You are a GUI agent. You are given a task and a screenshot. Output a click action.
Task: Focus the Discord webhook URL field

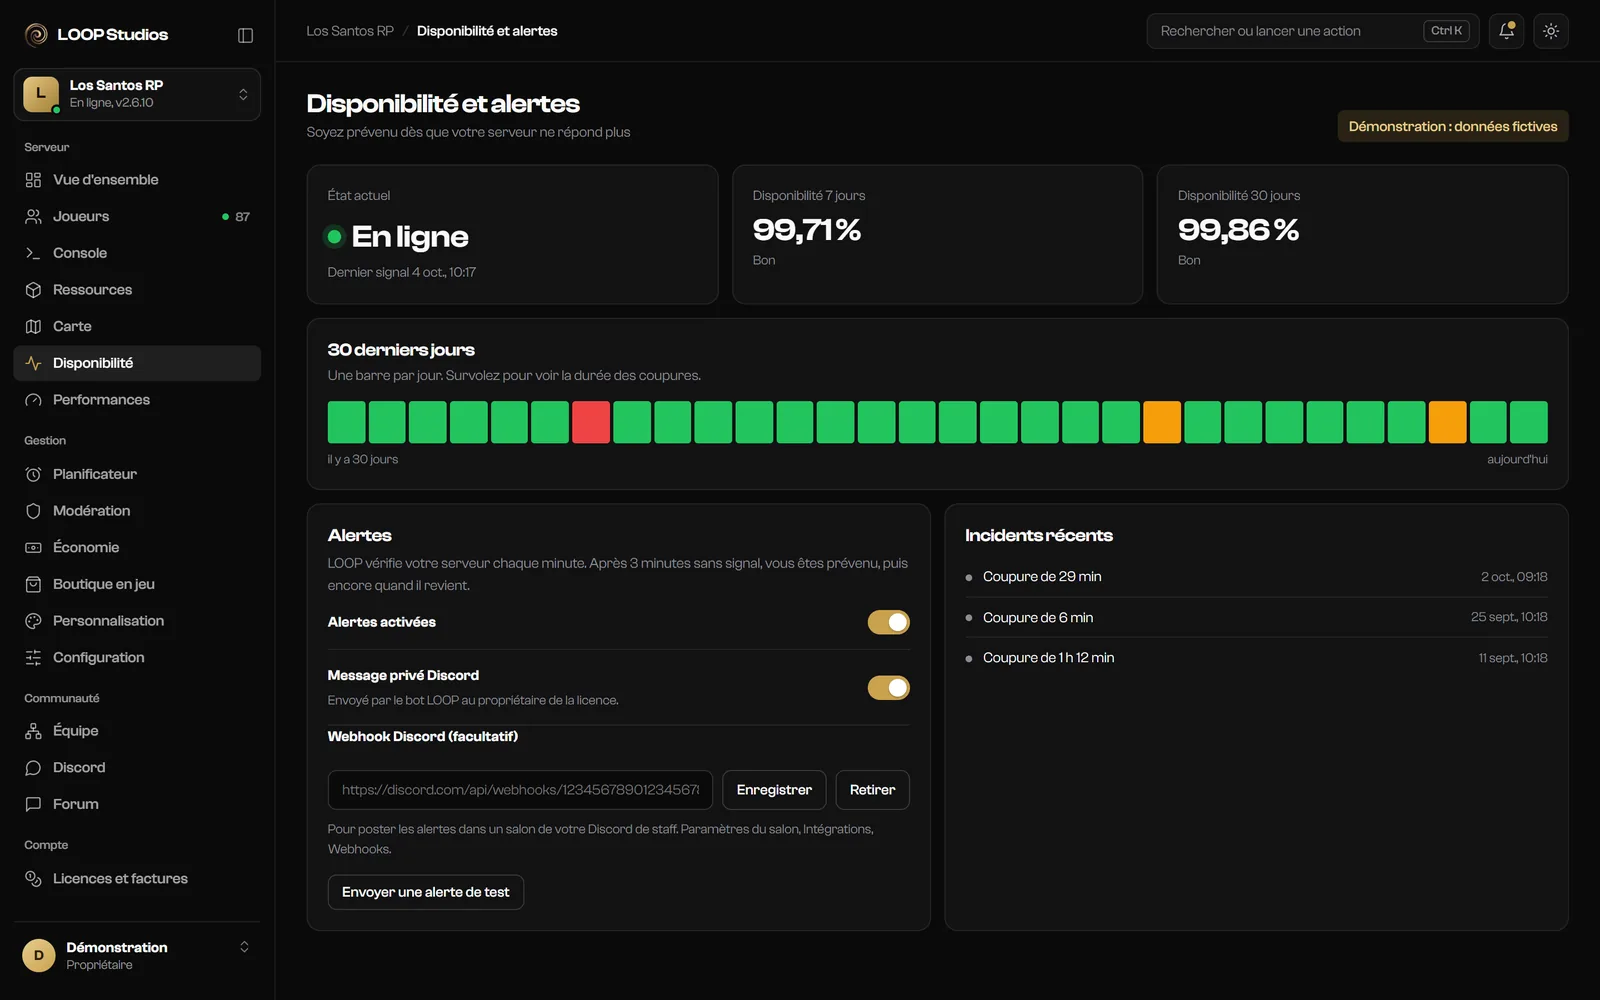(x=520, y=790)
